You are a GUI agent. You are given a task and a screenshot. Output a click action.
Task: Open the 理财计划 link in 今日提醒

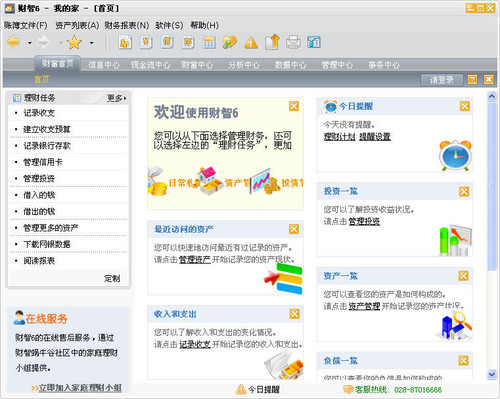pos(339,137)
